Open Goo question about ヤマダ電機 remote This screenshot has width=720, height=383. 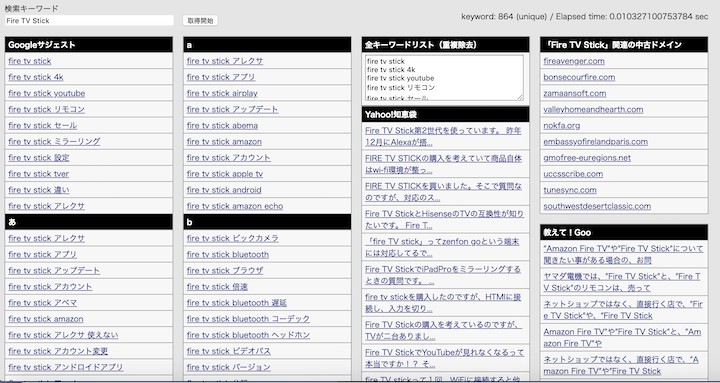[622, 282]
